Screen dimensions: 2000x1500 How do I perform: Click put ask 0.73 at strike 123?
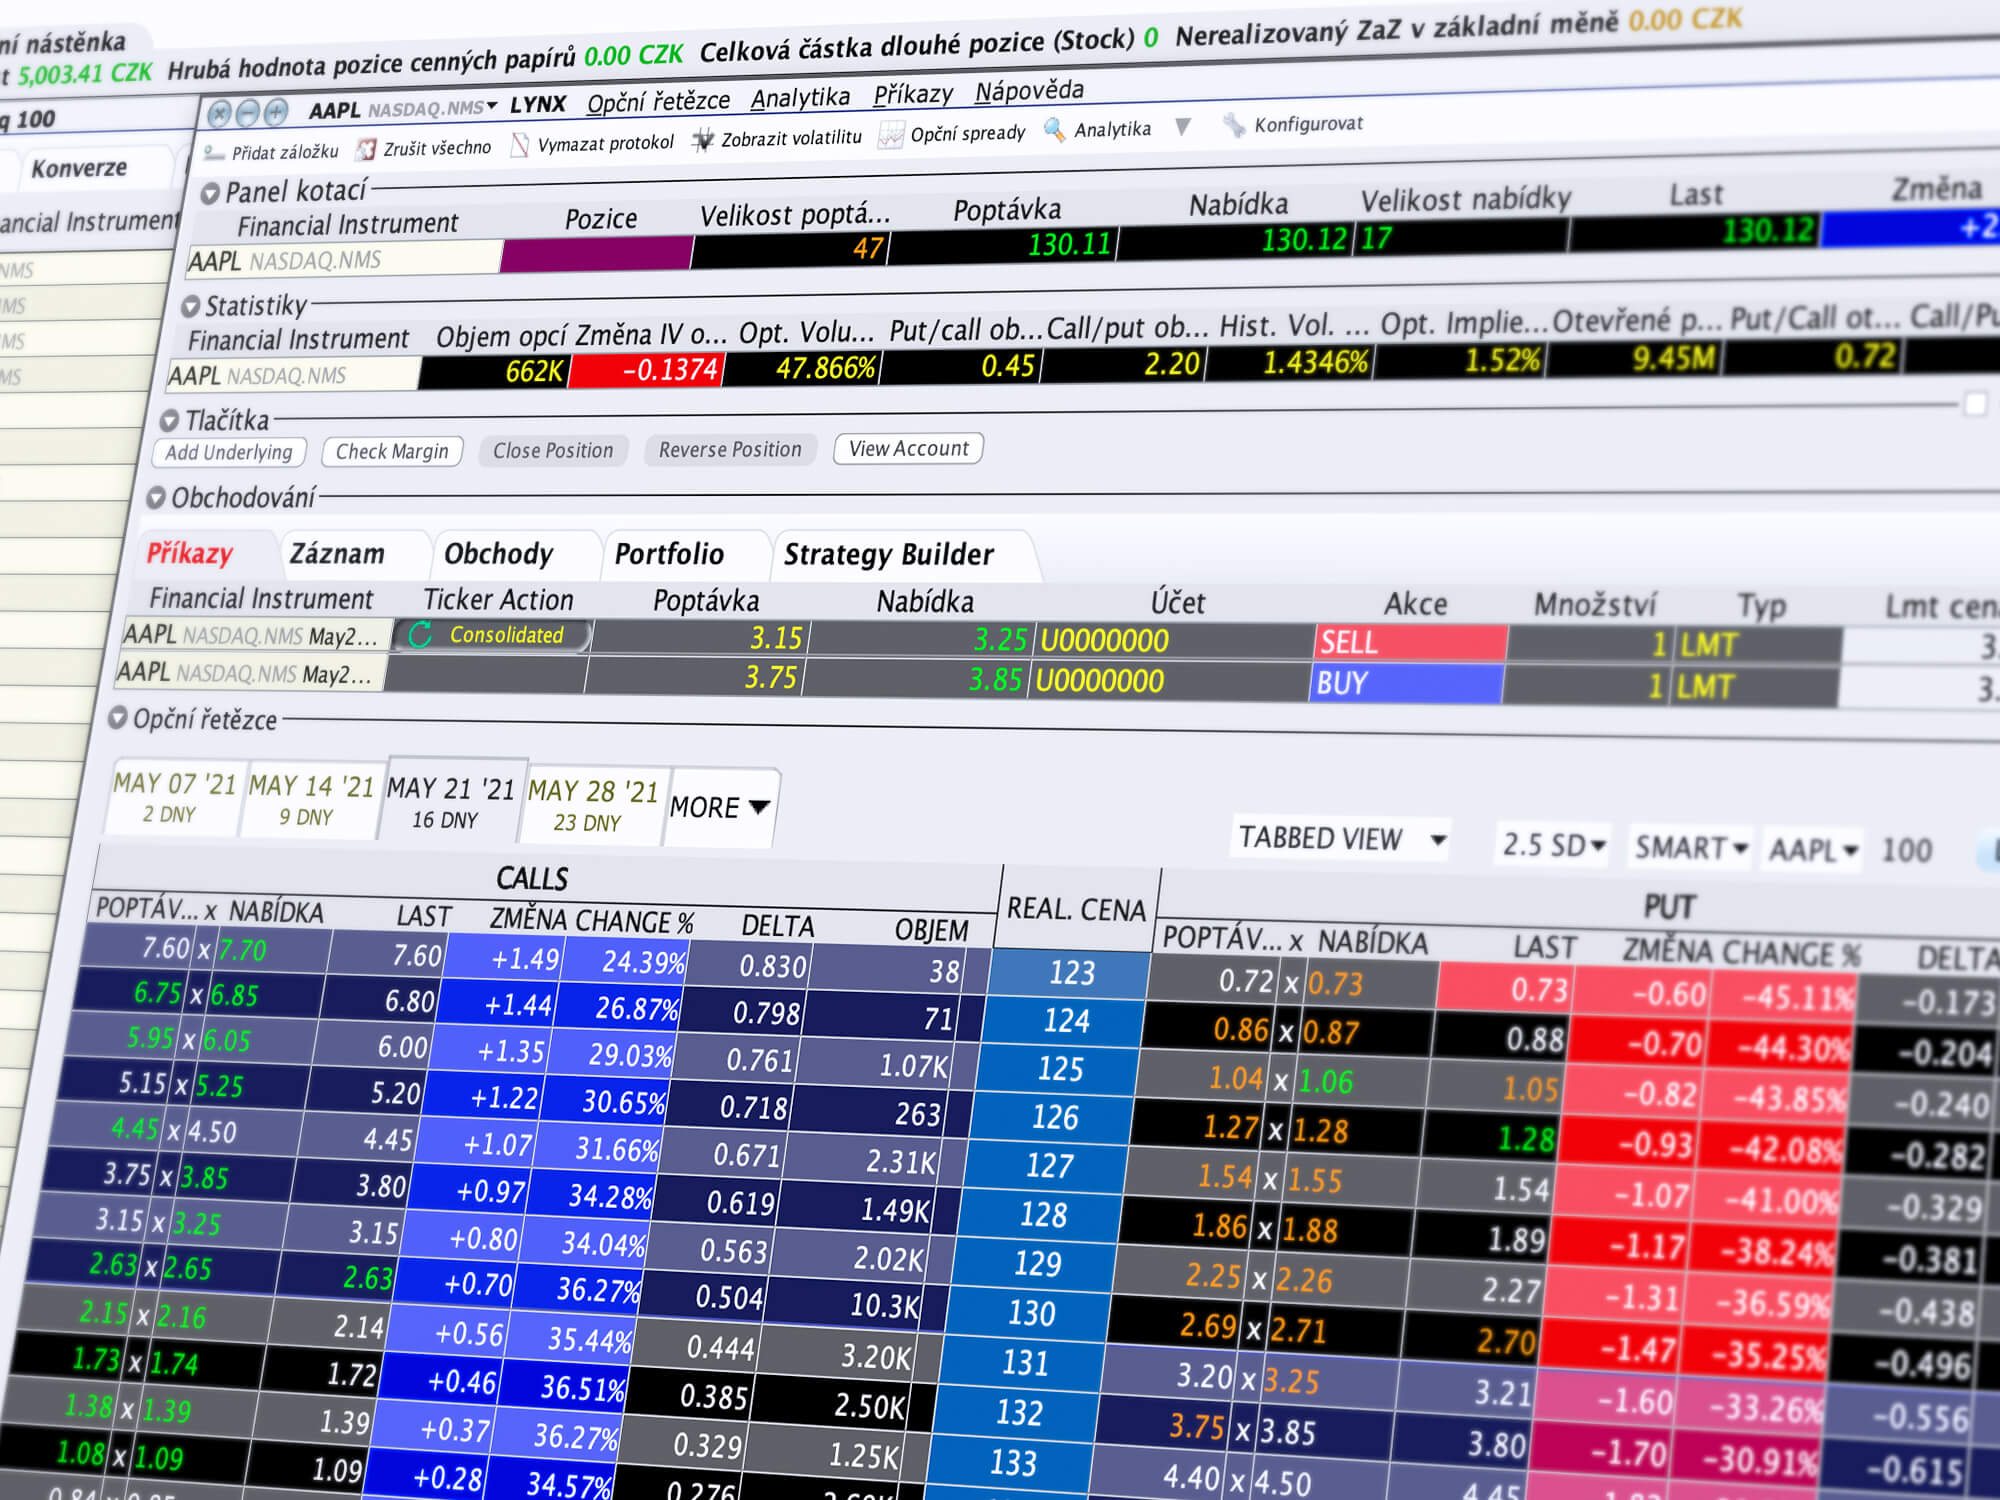[x=1335, y=984]
